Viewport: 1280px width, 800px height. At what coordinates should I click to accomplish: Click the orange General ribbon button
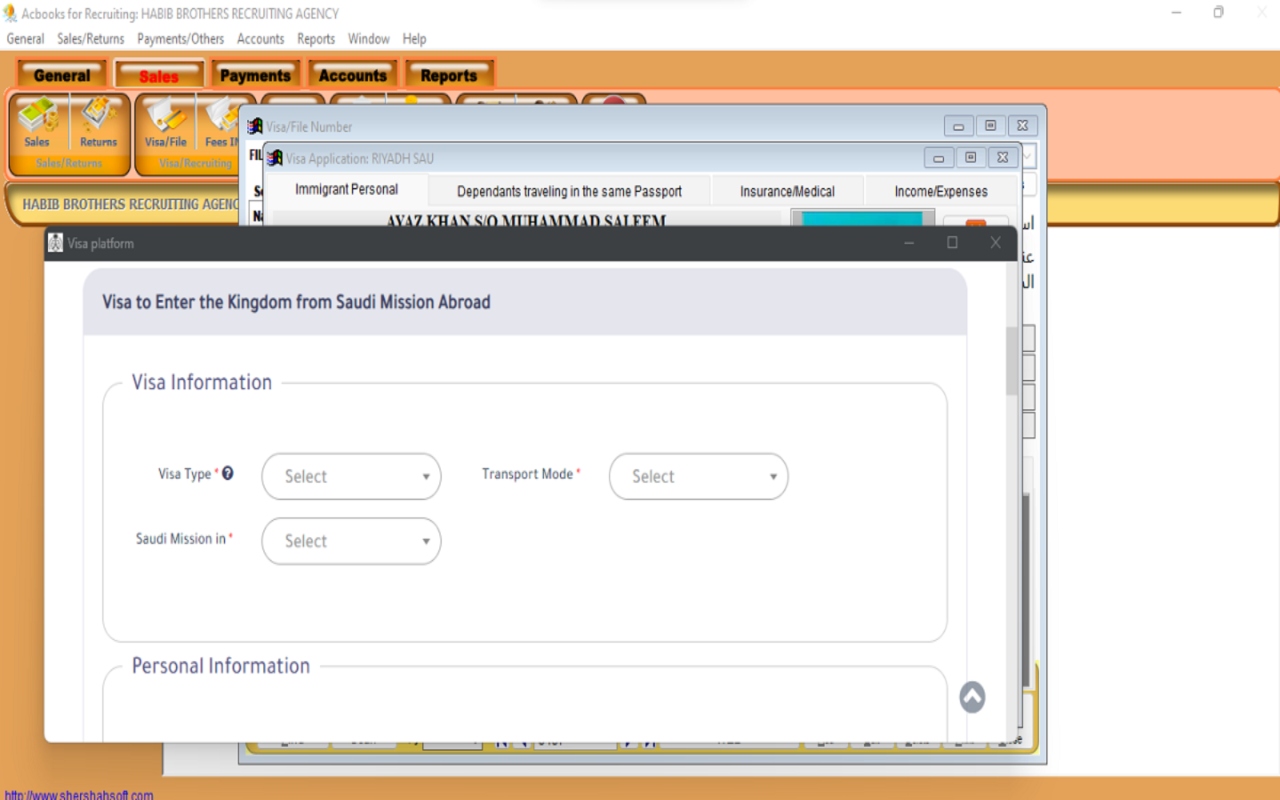(62, 75)
